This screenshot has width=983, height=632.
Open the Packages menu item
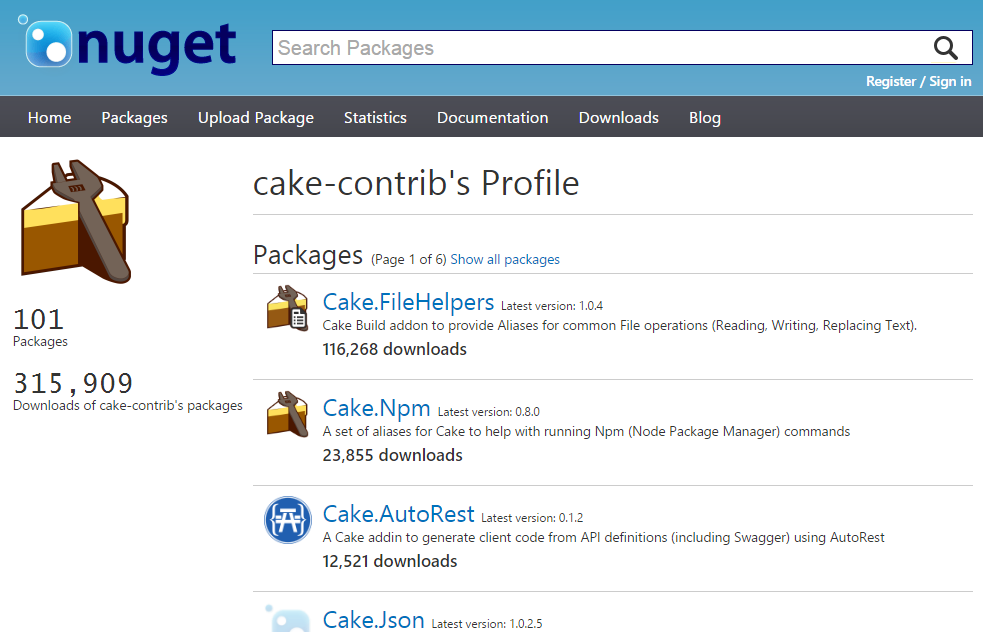coord(134,117)
